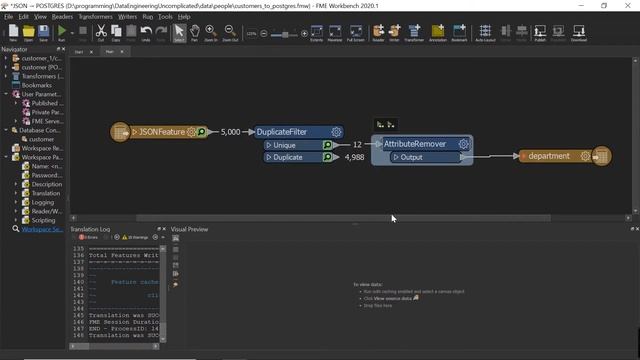The width and height of the screenshot is (640, 360).
Task: Open the Tools menu
Action: coord(165,17)
